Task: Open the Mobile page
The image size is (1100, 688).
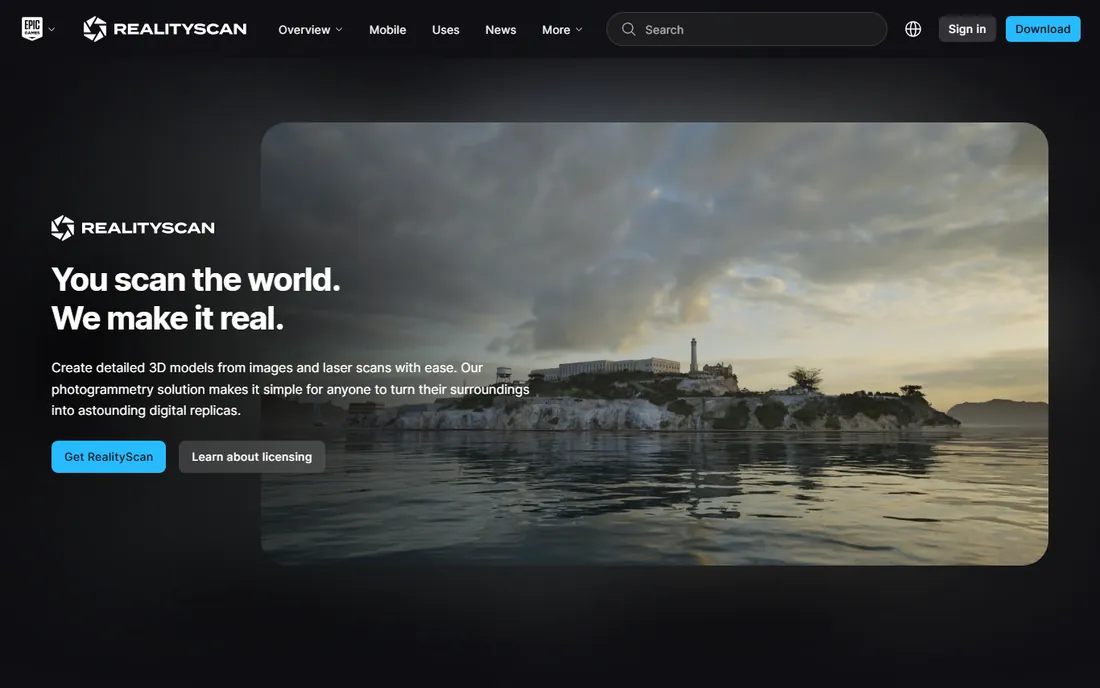Action: [x=387, y=29]
